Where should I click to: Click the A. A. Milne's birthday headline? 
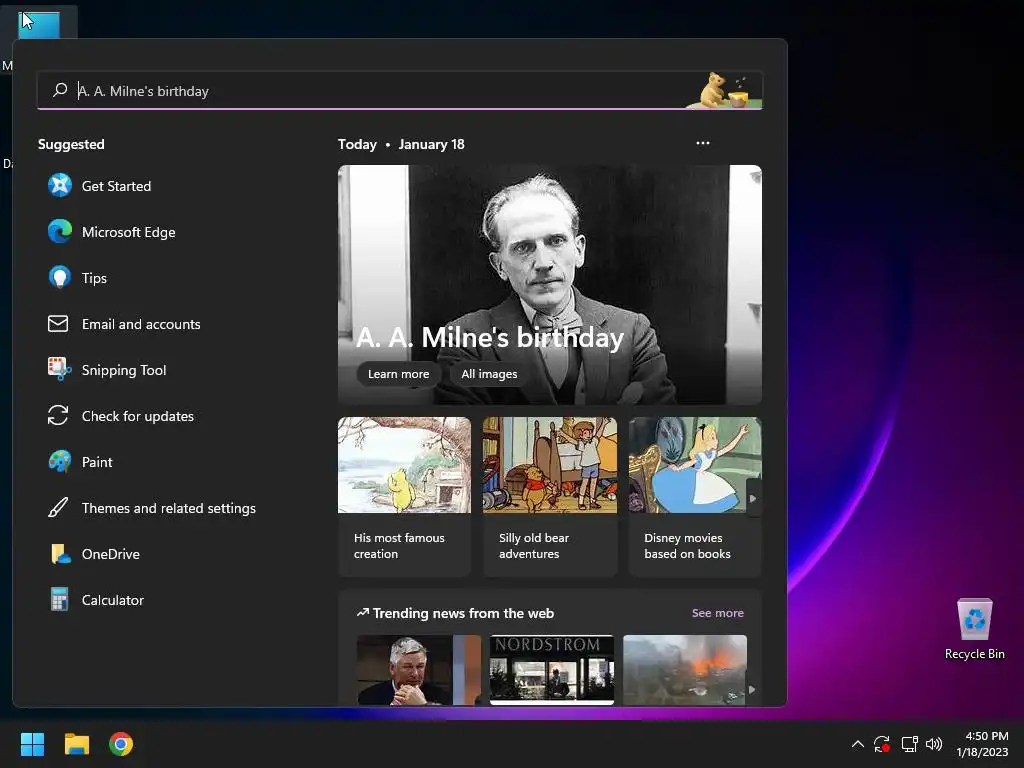[490, 338]
